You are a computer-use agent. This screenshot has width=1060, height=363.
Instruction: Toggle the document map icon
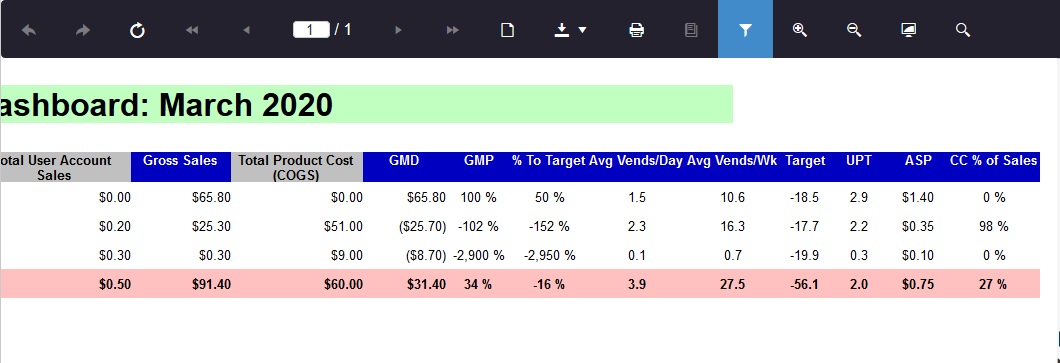coord(691,30)
